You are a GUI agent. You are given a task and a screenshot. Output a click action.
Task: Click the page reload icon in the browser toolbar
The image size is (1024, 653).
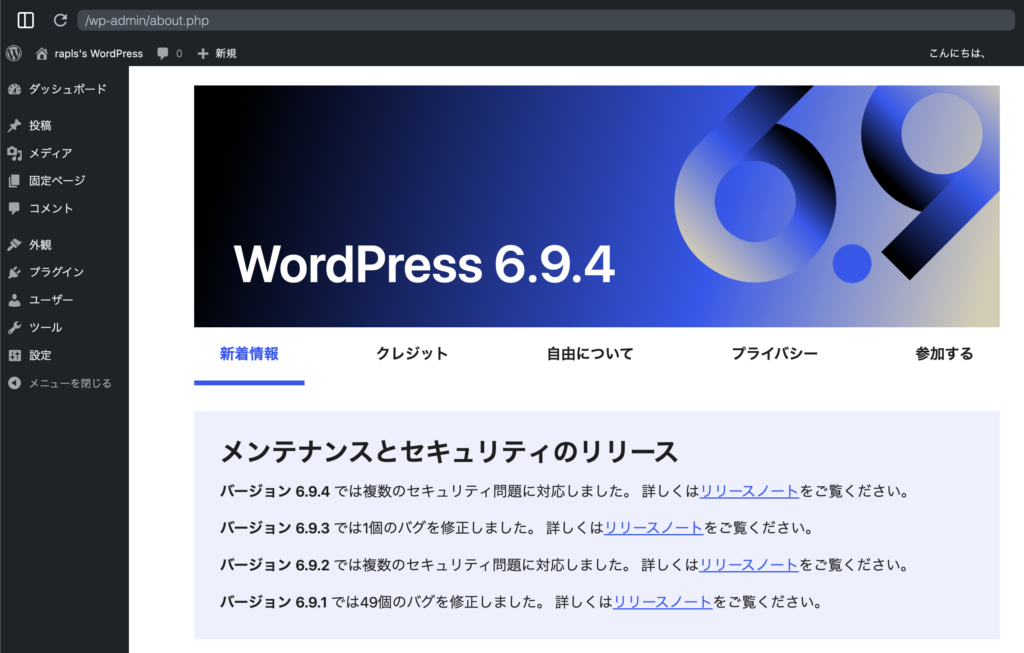click(x=61, y=19)
